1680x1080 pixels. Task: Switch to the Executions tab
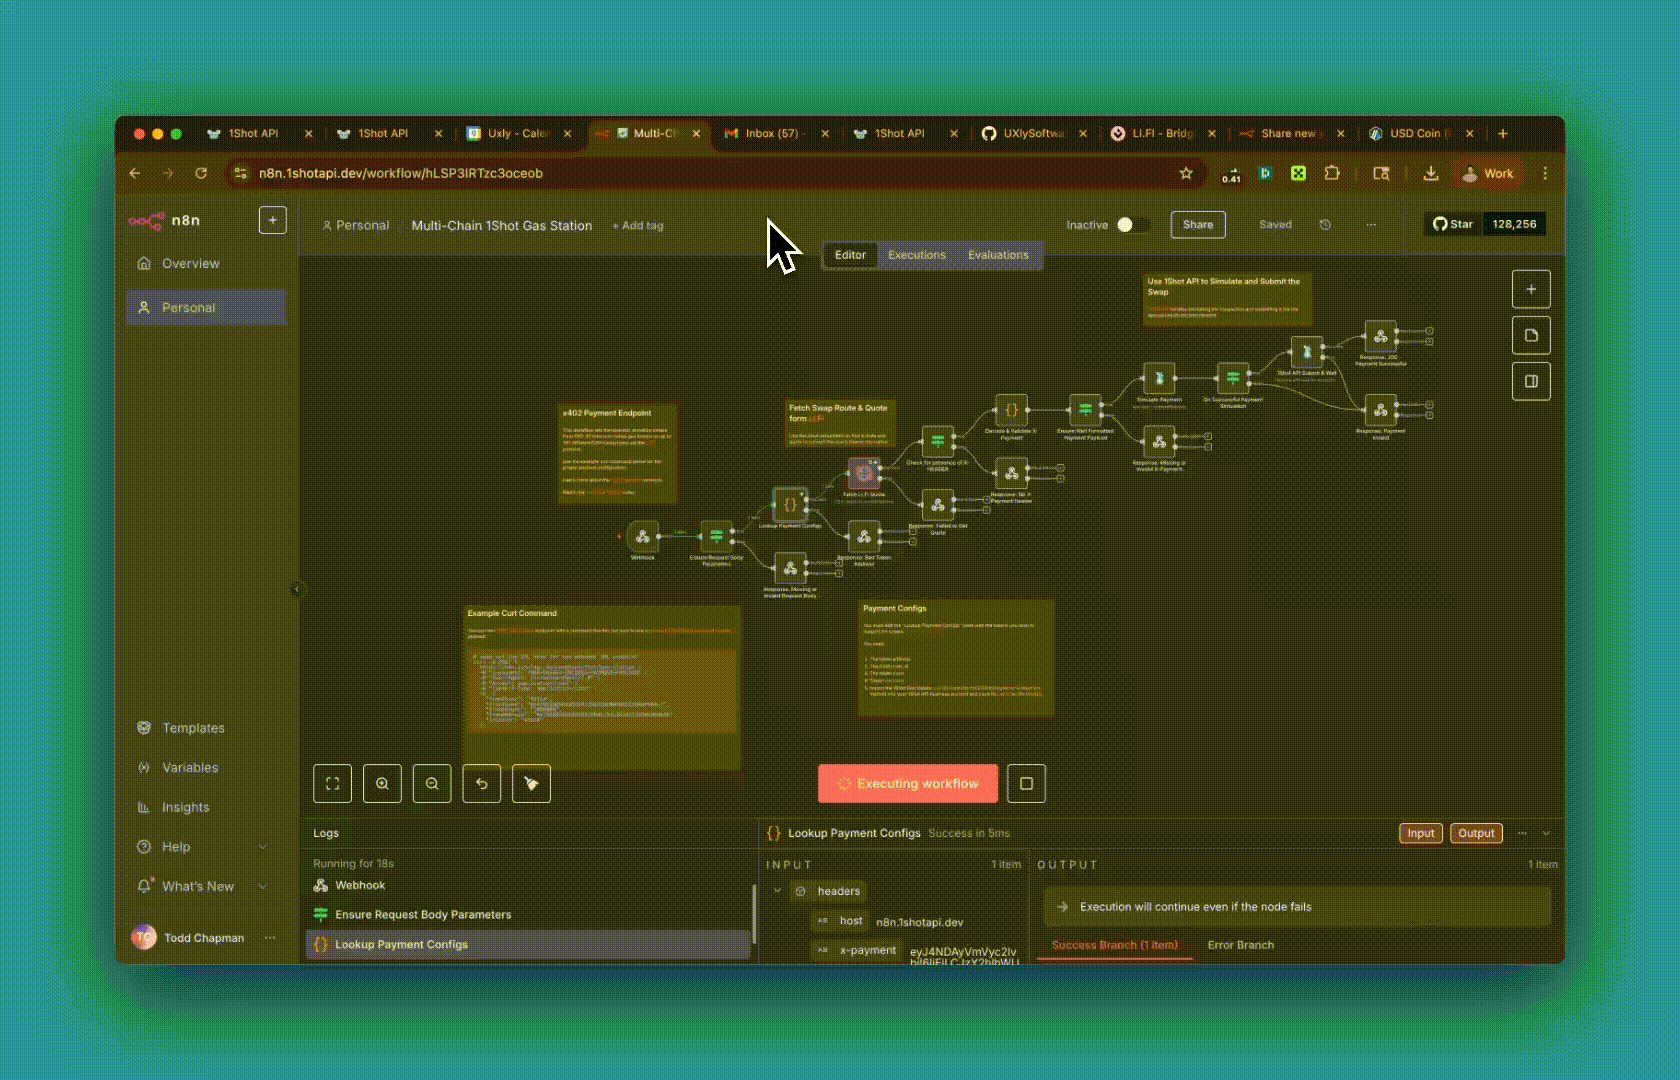pyautogui.click(x=916, y=255)
